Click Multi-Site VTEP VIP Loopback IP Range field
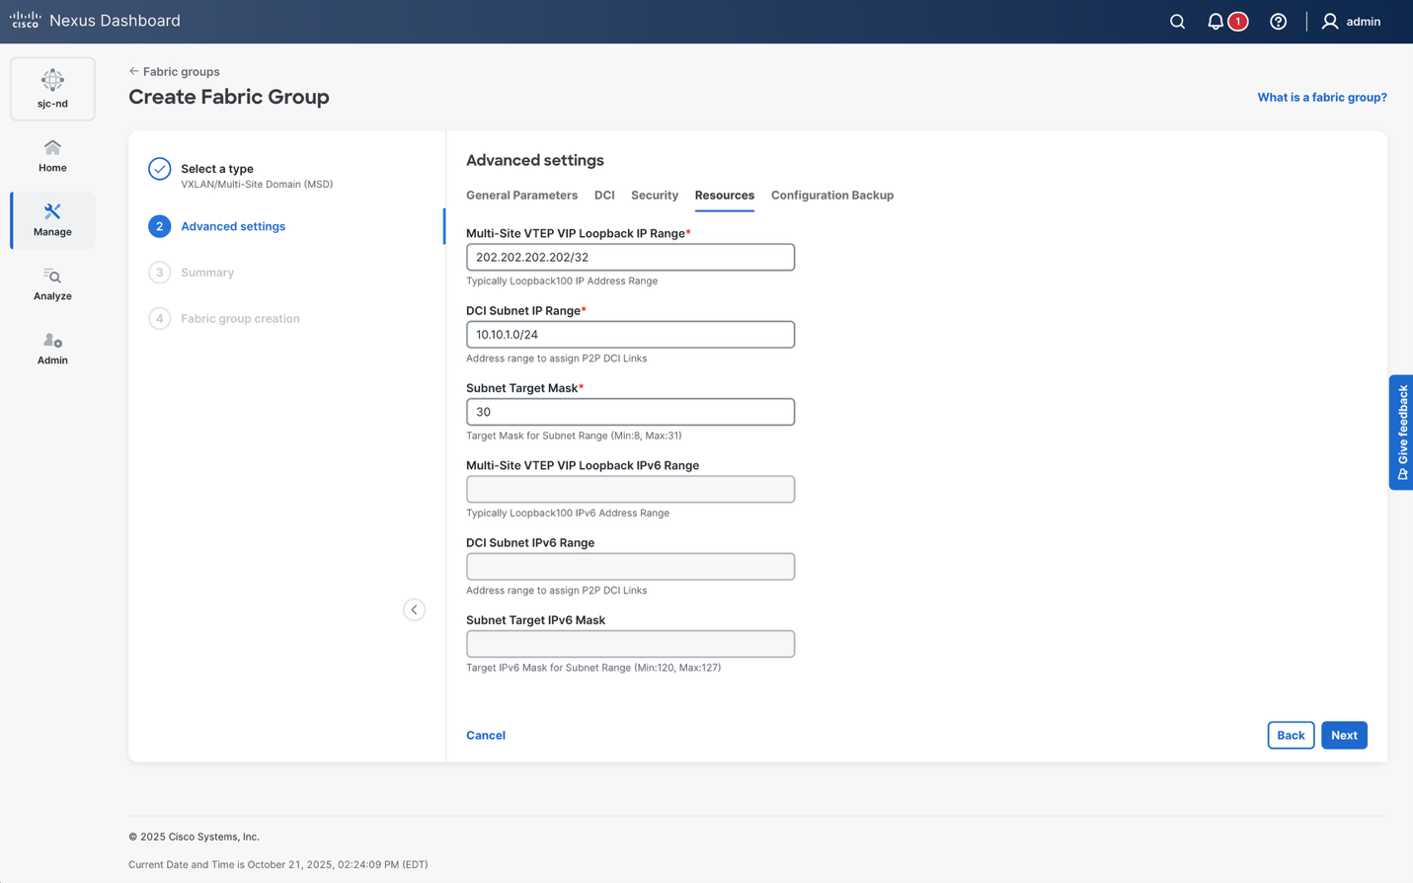This screenshot has height=883, width=1413. point(630,257)
